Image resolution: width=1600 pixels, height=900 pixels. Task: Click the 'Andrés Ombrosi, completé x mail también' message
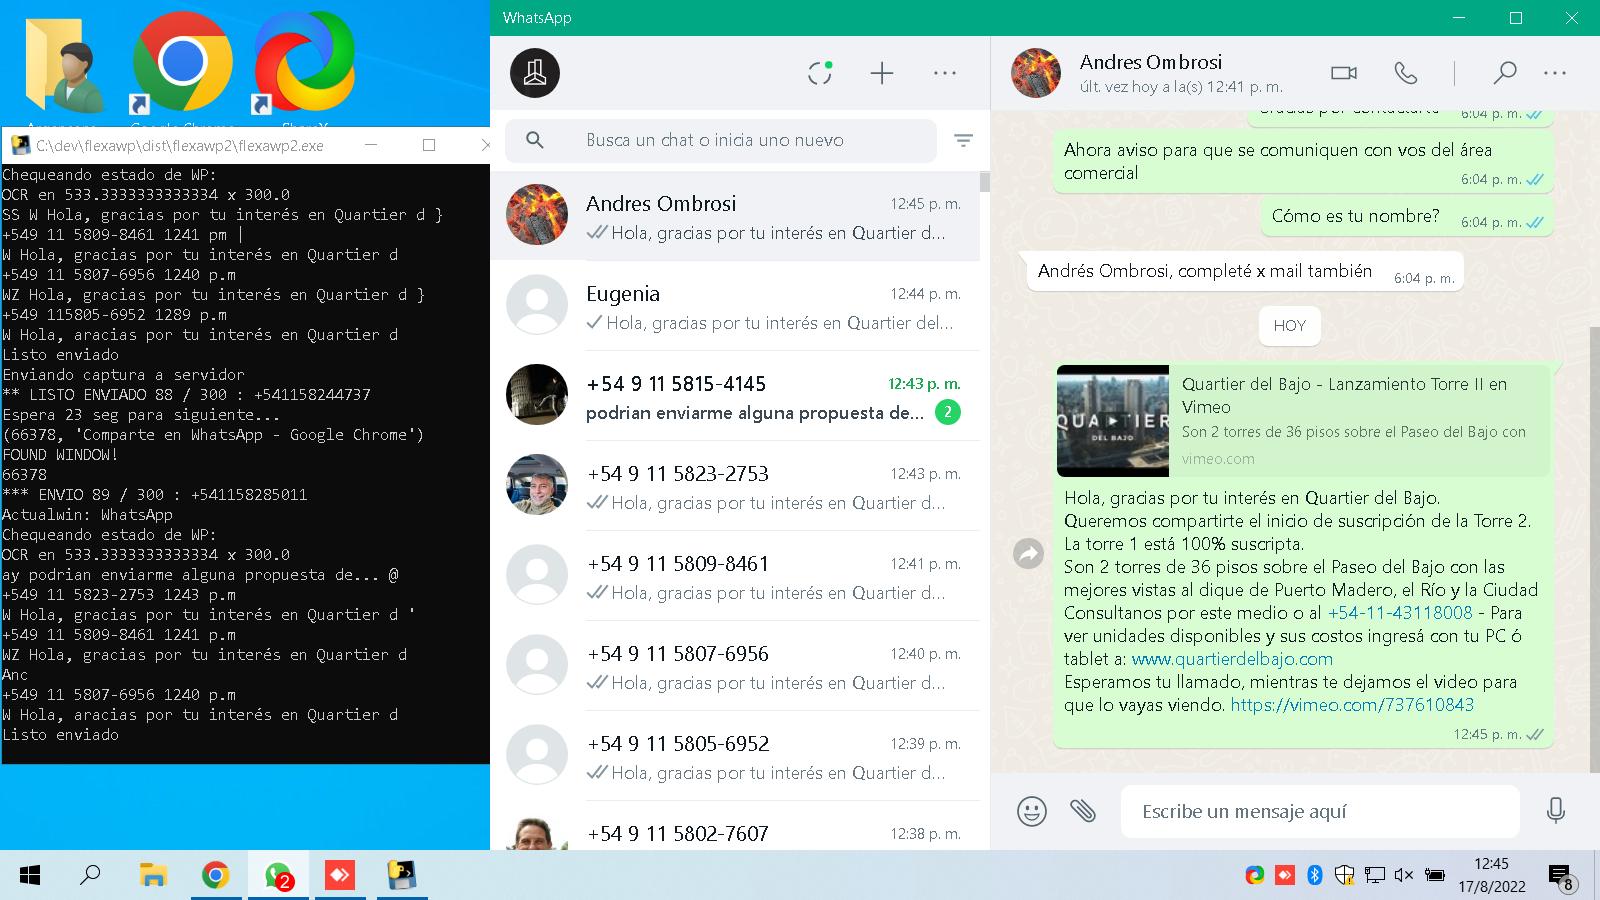point(1245,271)
